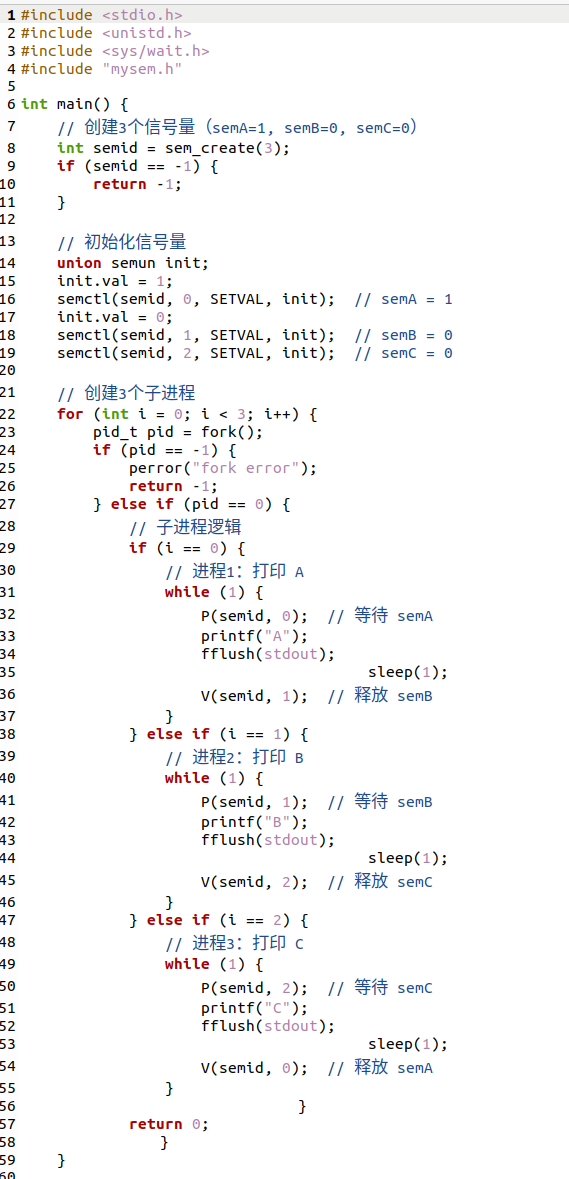Click the 'if (pid == -1) {' line
The width and height of the screenshot is (569, 1179).
tap(165, 450)
